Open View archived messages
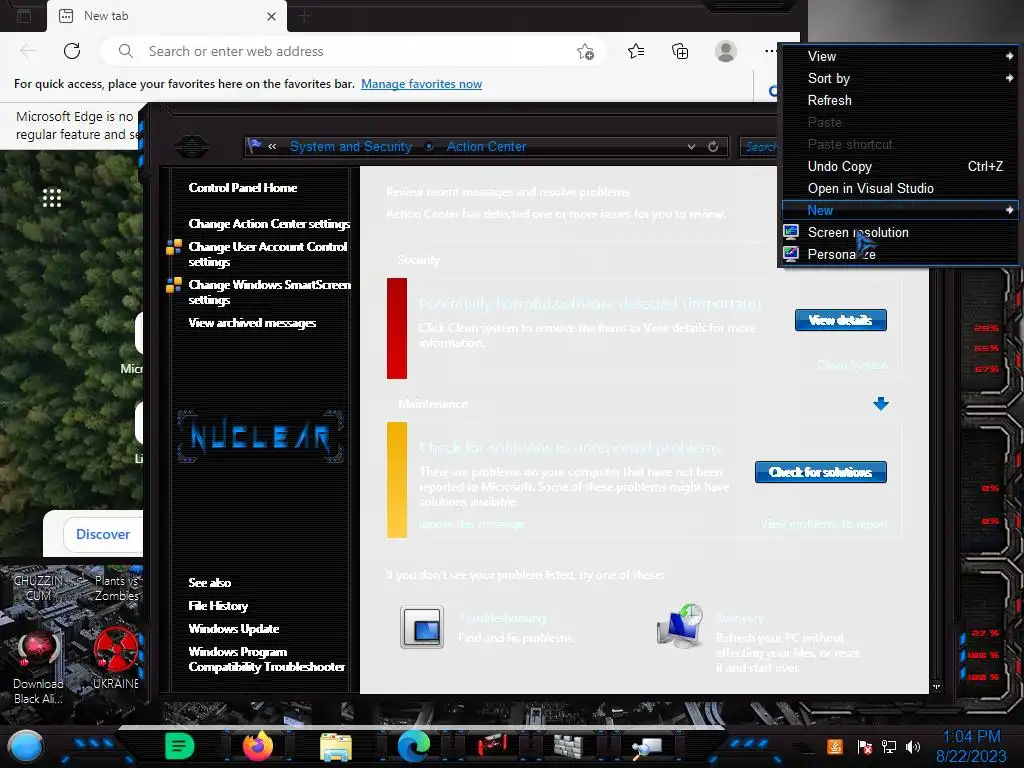Image resolution: width=1024 pixels, height=768 pixels. coord(252,323)
